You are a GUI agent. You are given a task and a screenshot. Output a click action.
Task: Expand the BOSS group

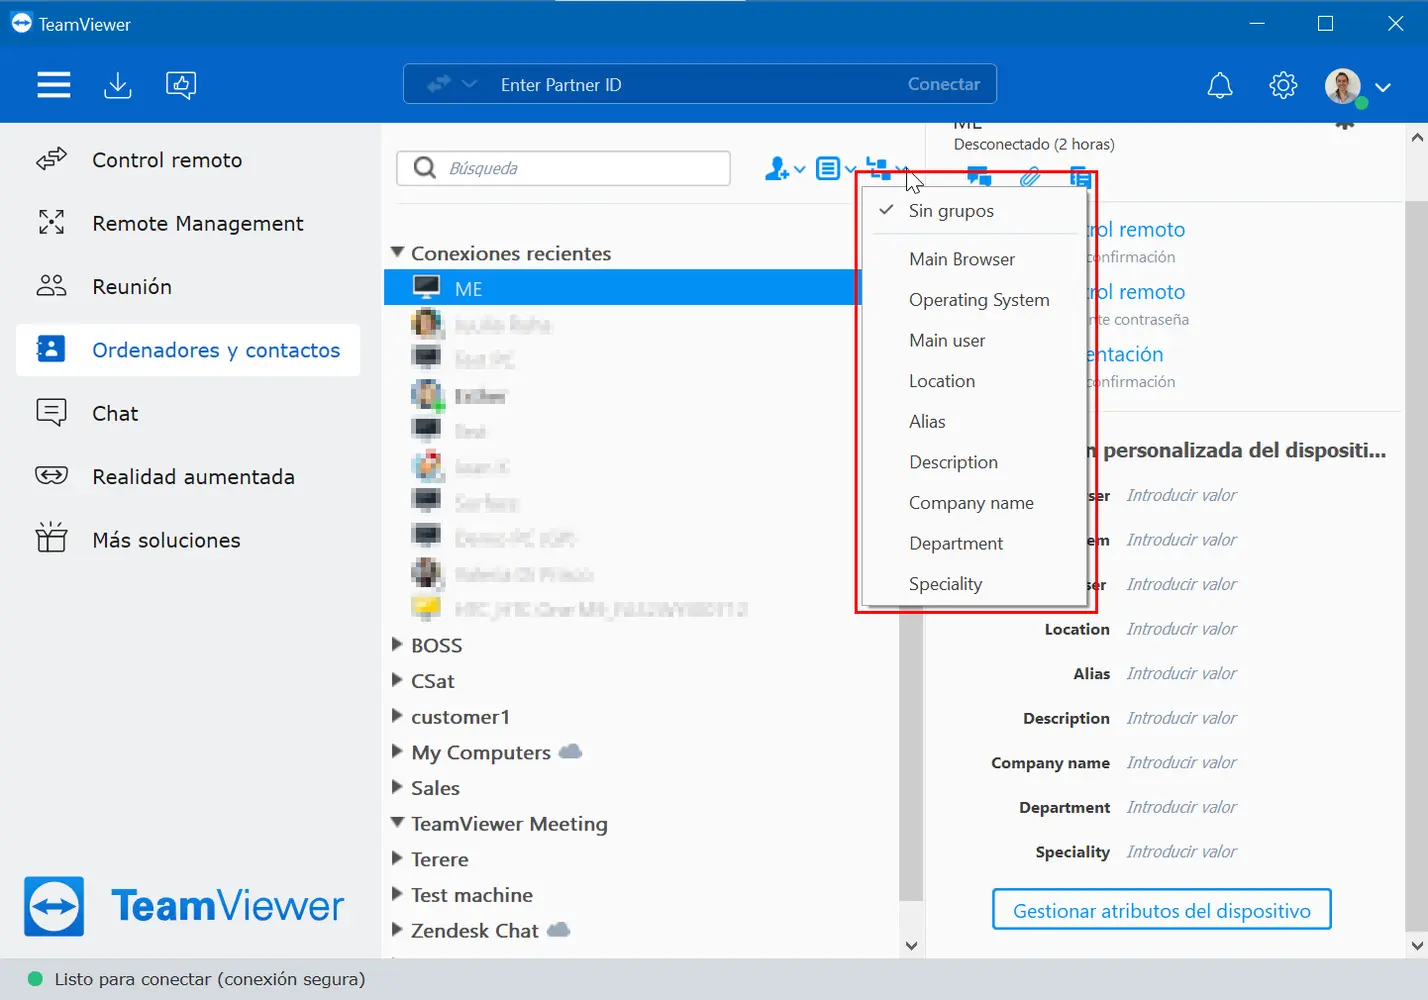pos(397,645)
